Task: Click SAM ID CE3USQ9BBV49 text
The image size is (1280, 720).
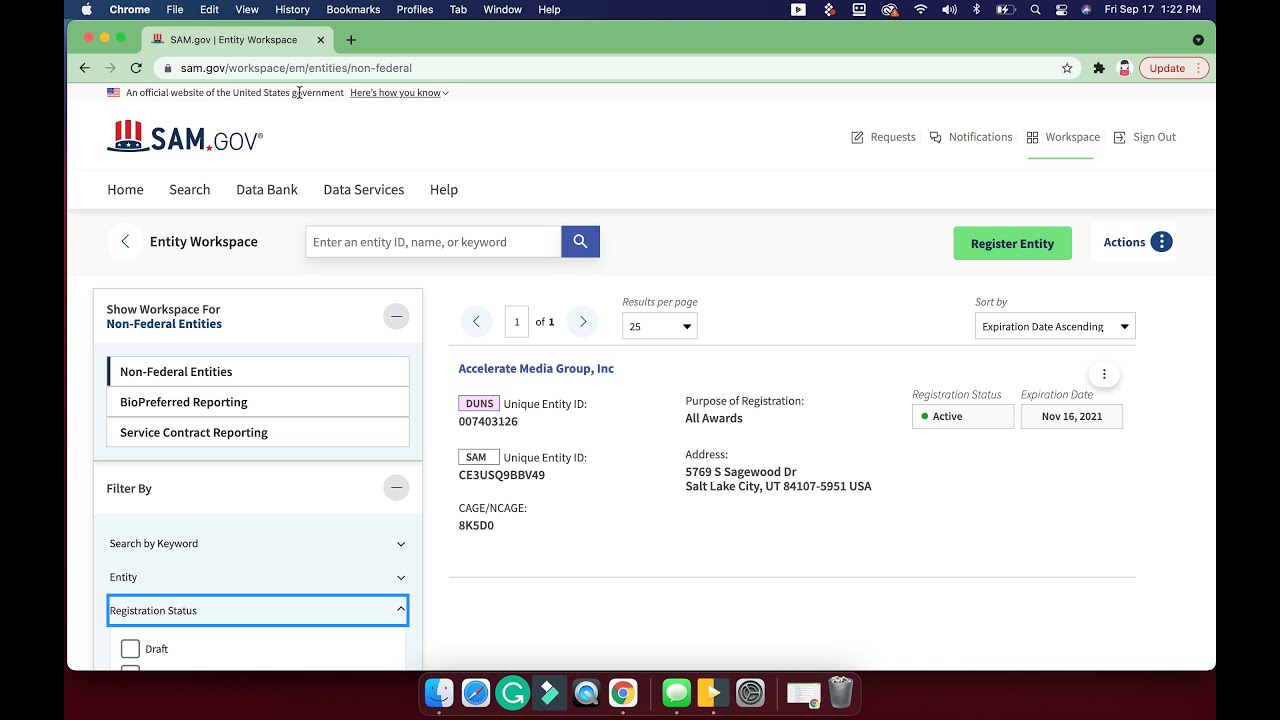Action: coord(502,475)
